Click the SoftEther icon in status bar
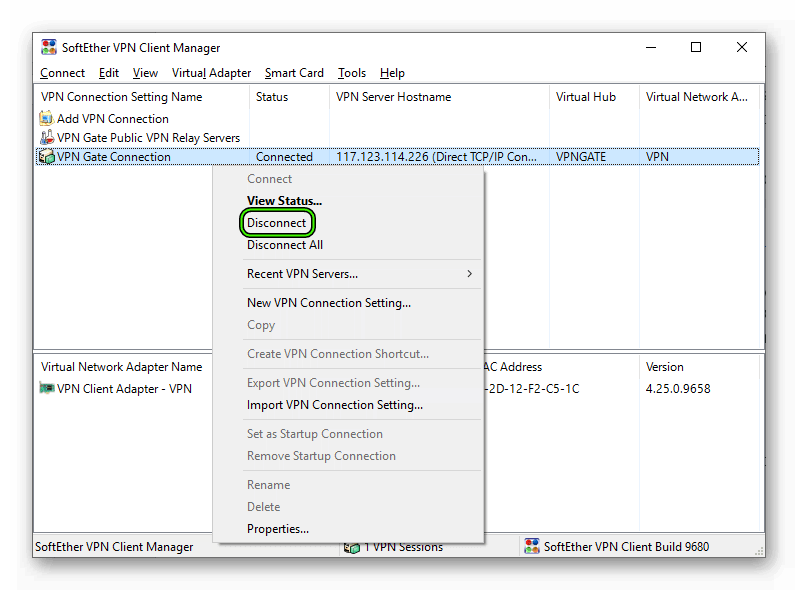The height and width of the screenshot is (590, 798). [x=532, y=546]
